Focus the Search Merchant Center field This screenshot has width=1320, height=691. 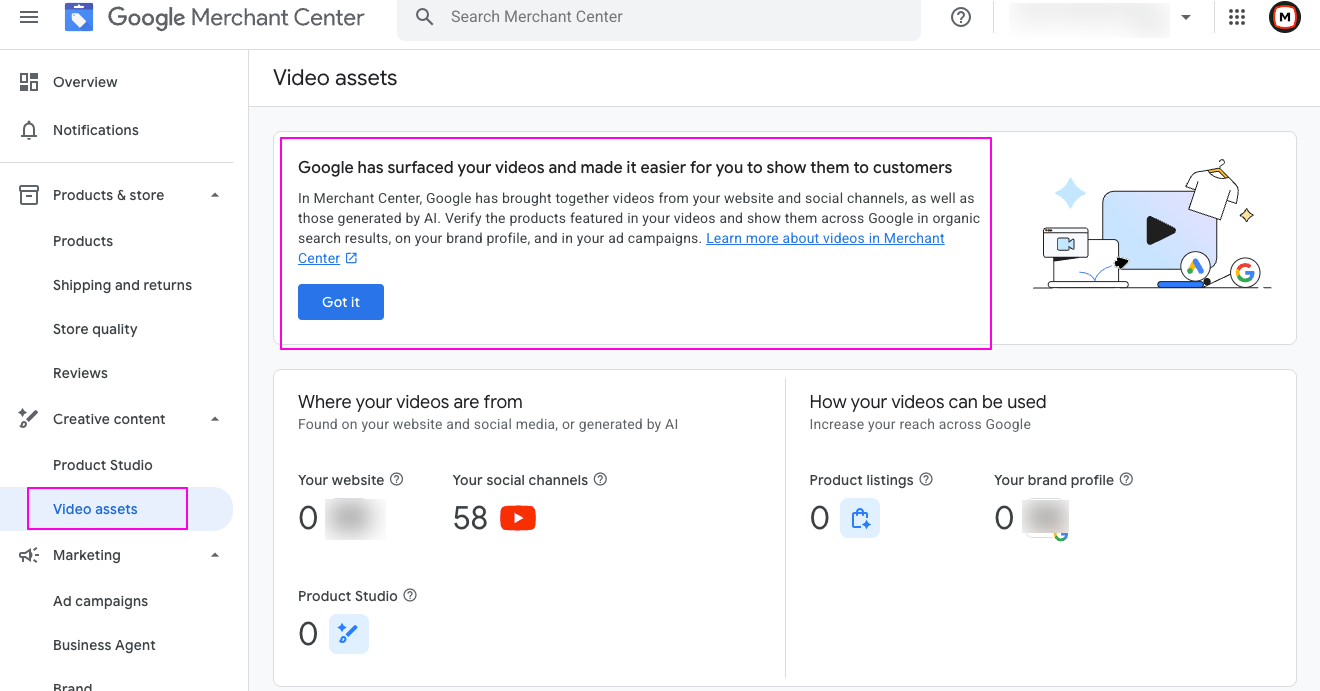tap(658, 17)
